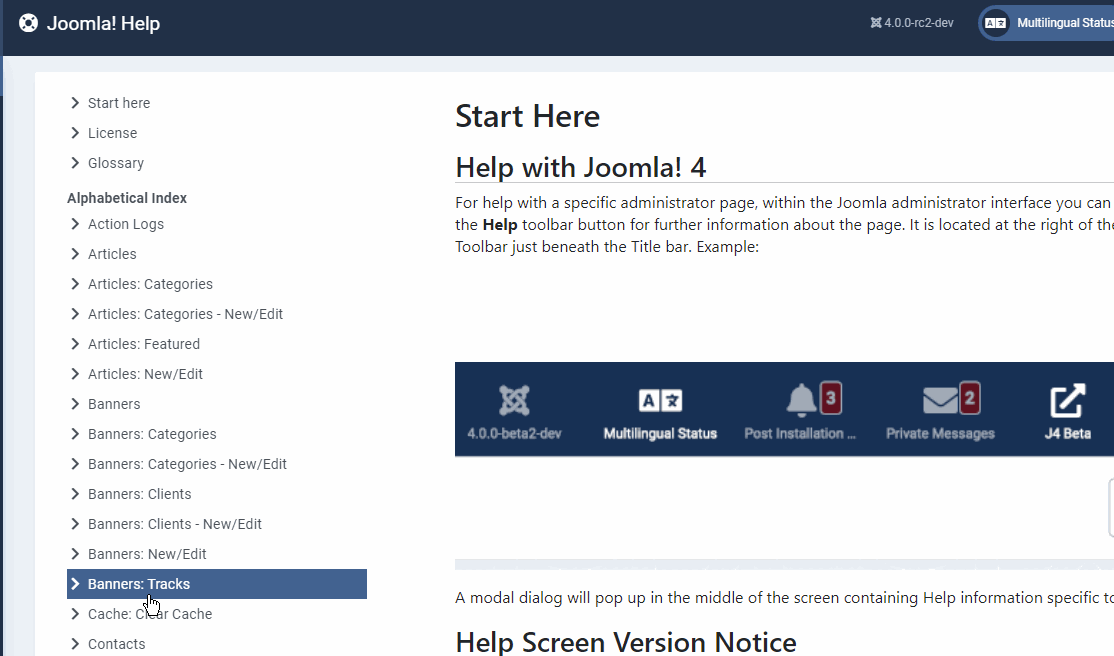Open the Glossary help topic
This screenshot has height=656, width=1114.
tap(116, 163)
